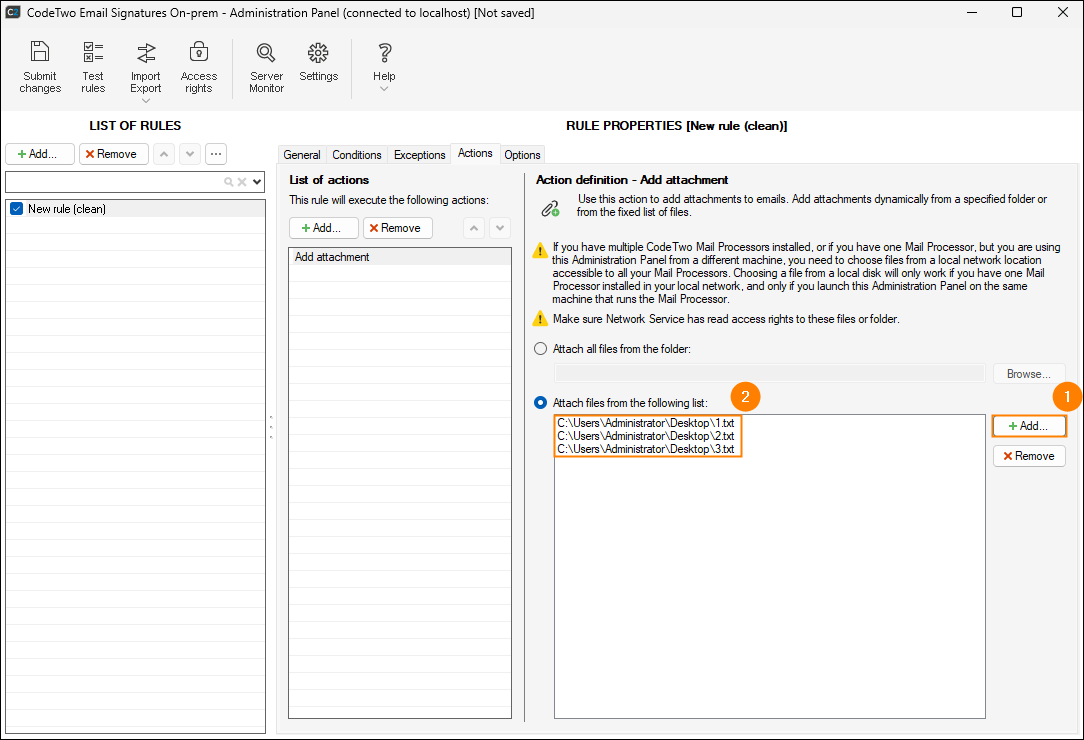The image size is (1084, 740).
Task: Expand the Help menu chevron
Action: (384, 89)
